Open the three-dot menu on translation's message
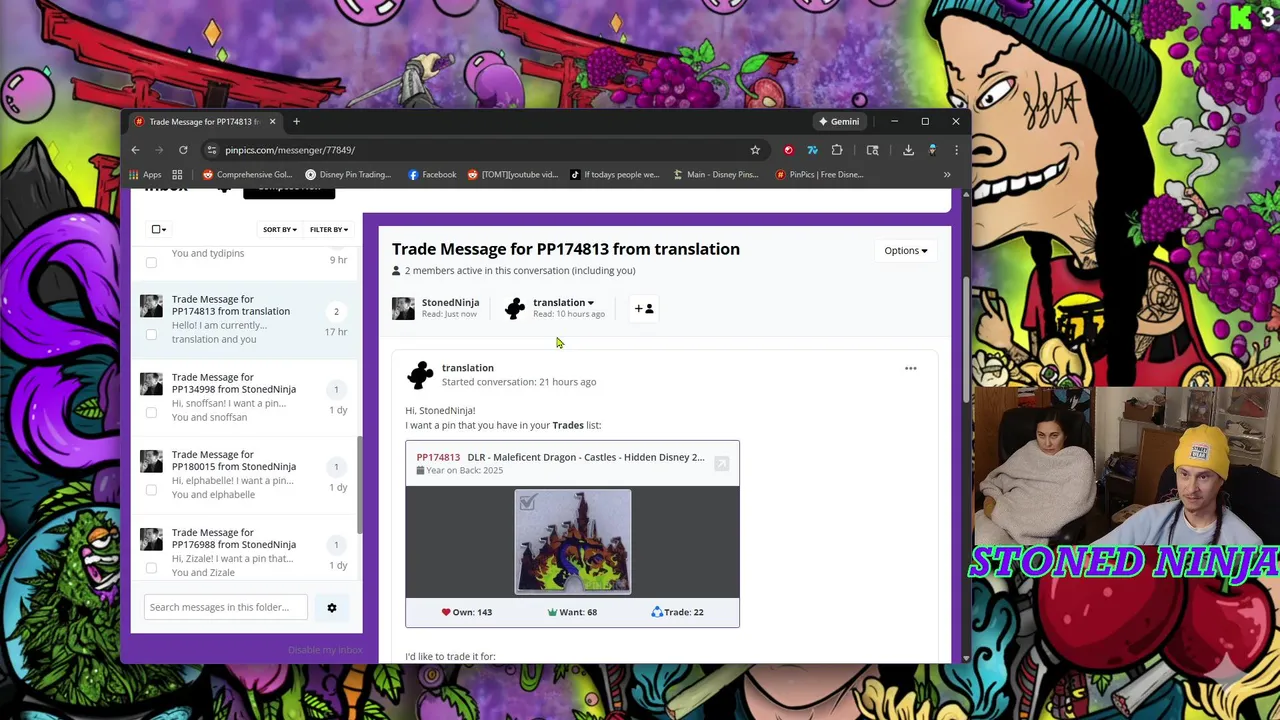1280x720 pixels. coord(910,368)
